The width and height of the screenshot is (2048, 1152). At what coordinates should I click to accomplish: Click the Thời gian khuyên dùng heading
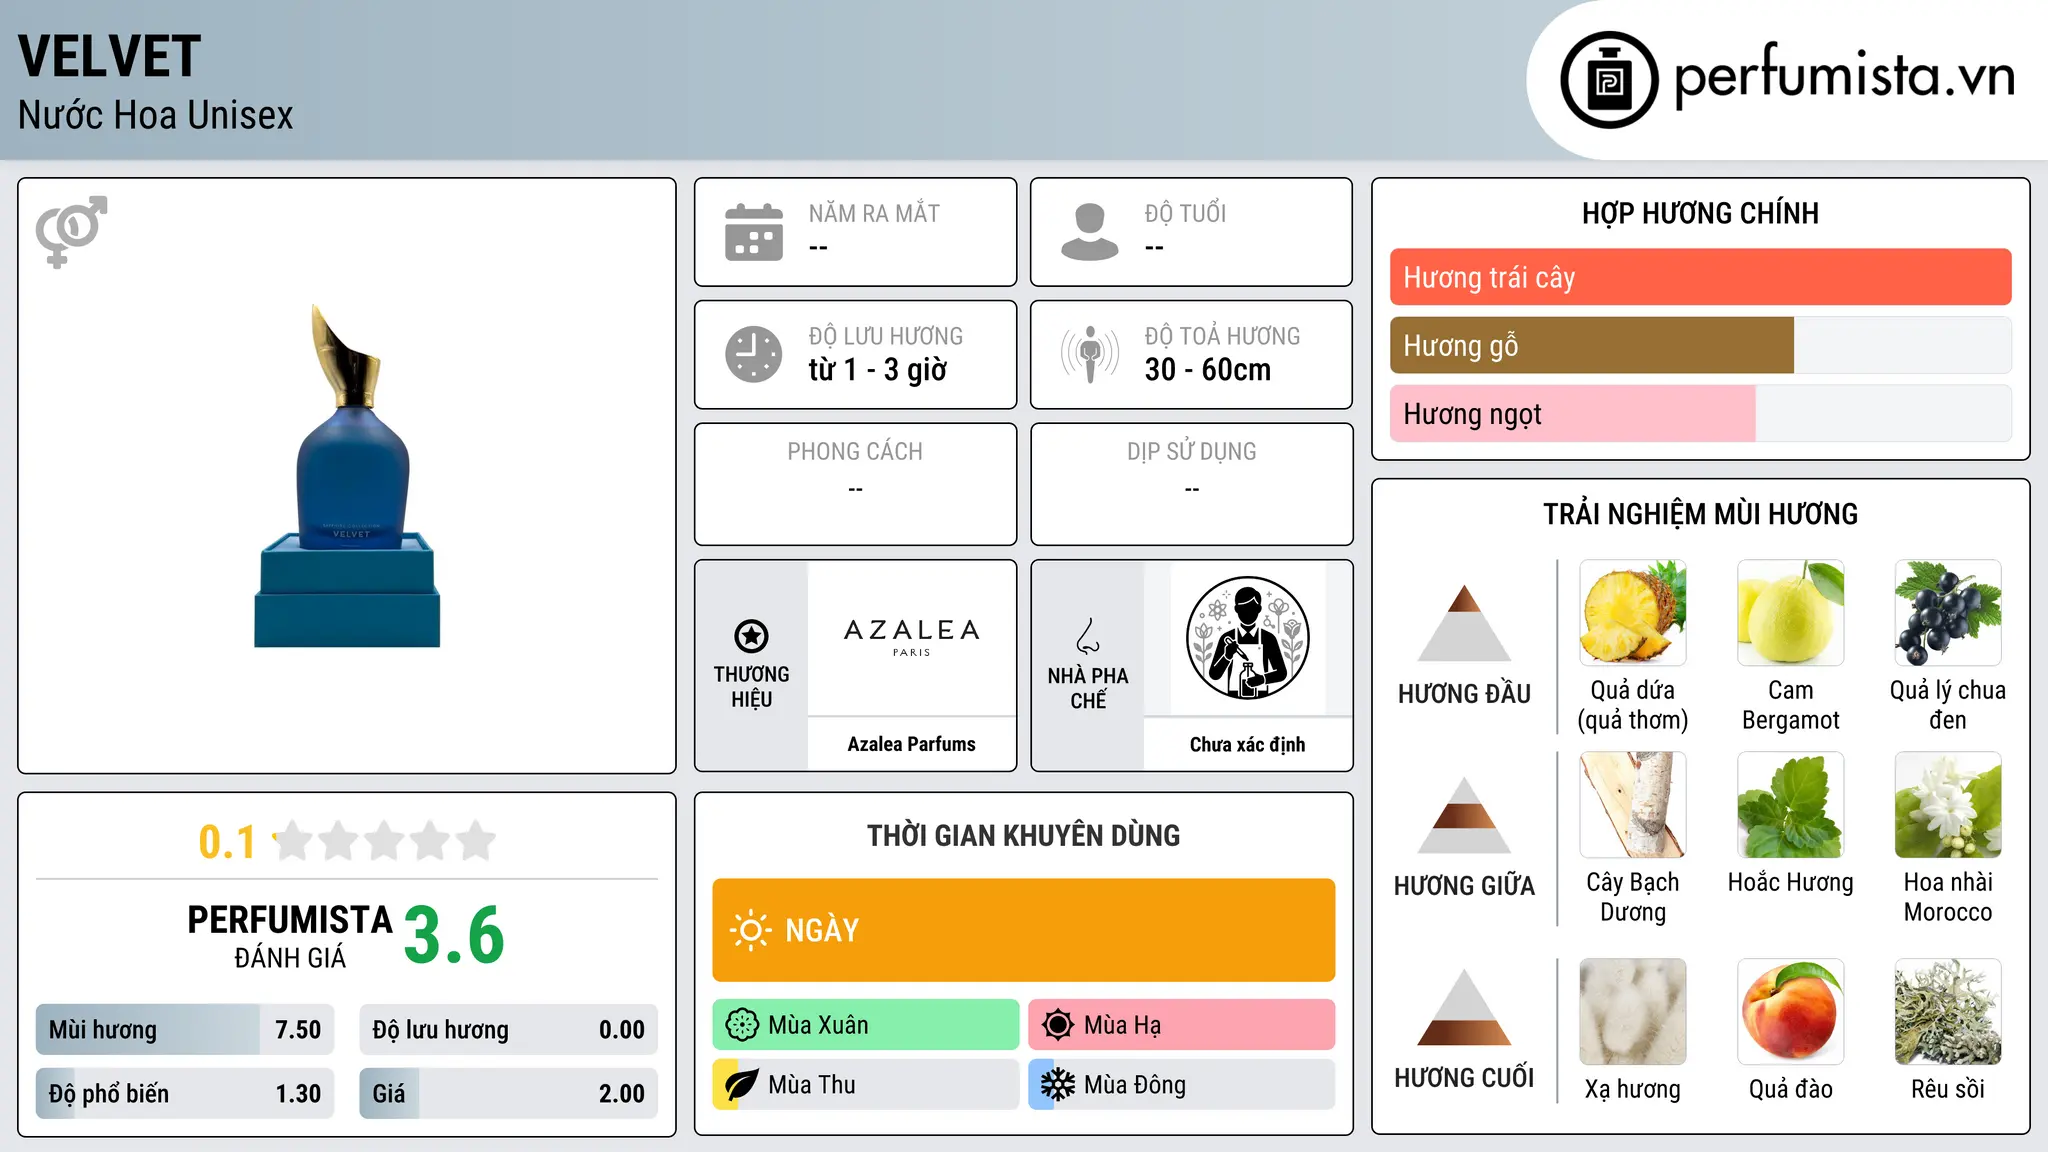click(1024, 835)
